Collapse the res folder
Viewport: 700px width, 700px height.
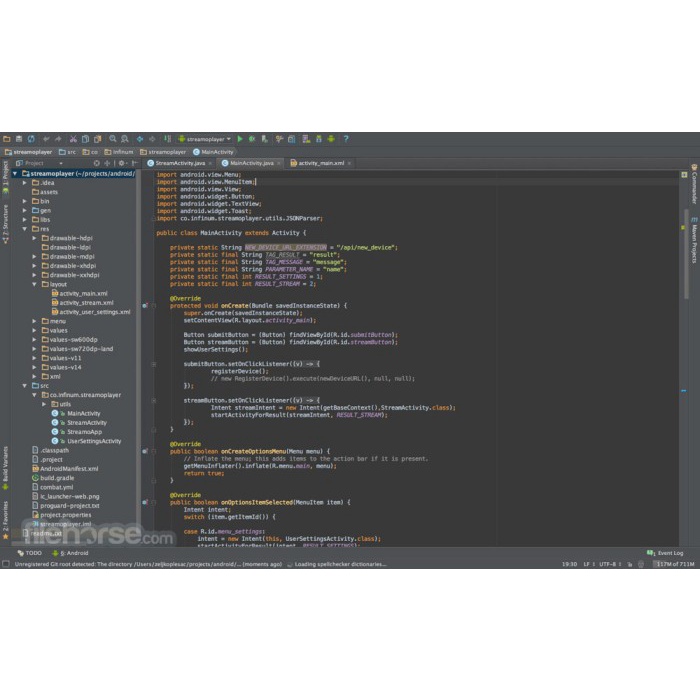click(25, 229)
